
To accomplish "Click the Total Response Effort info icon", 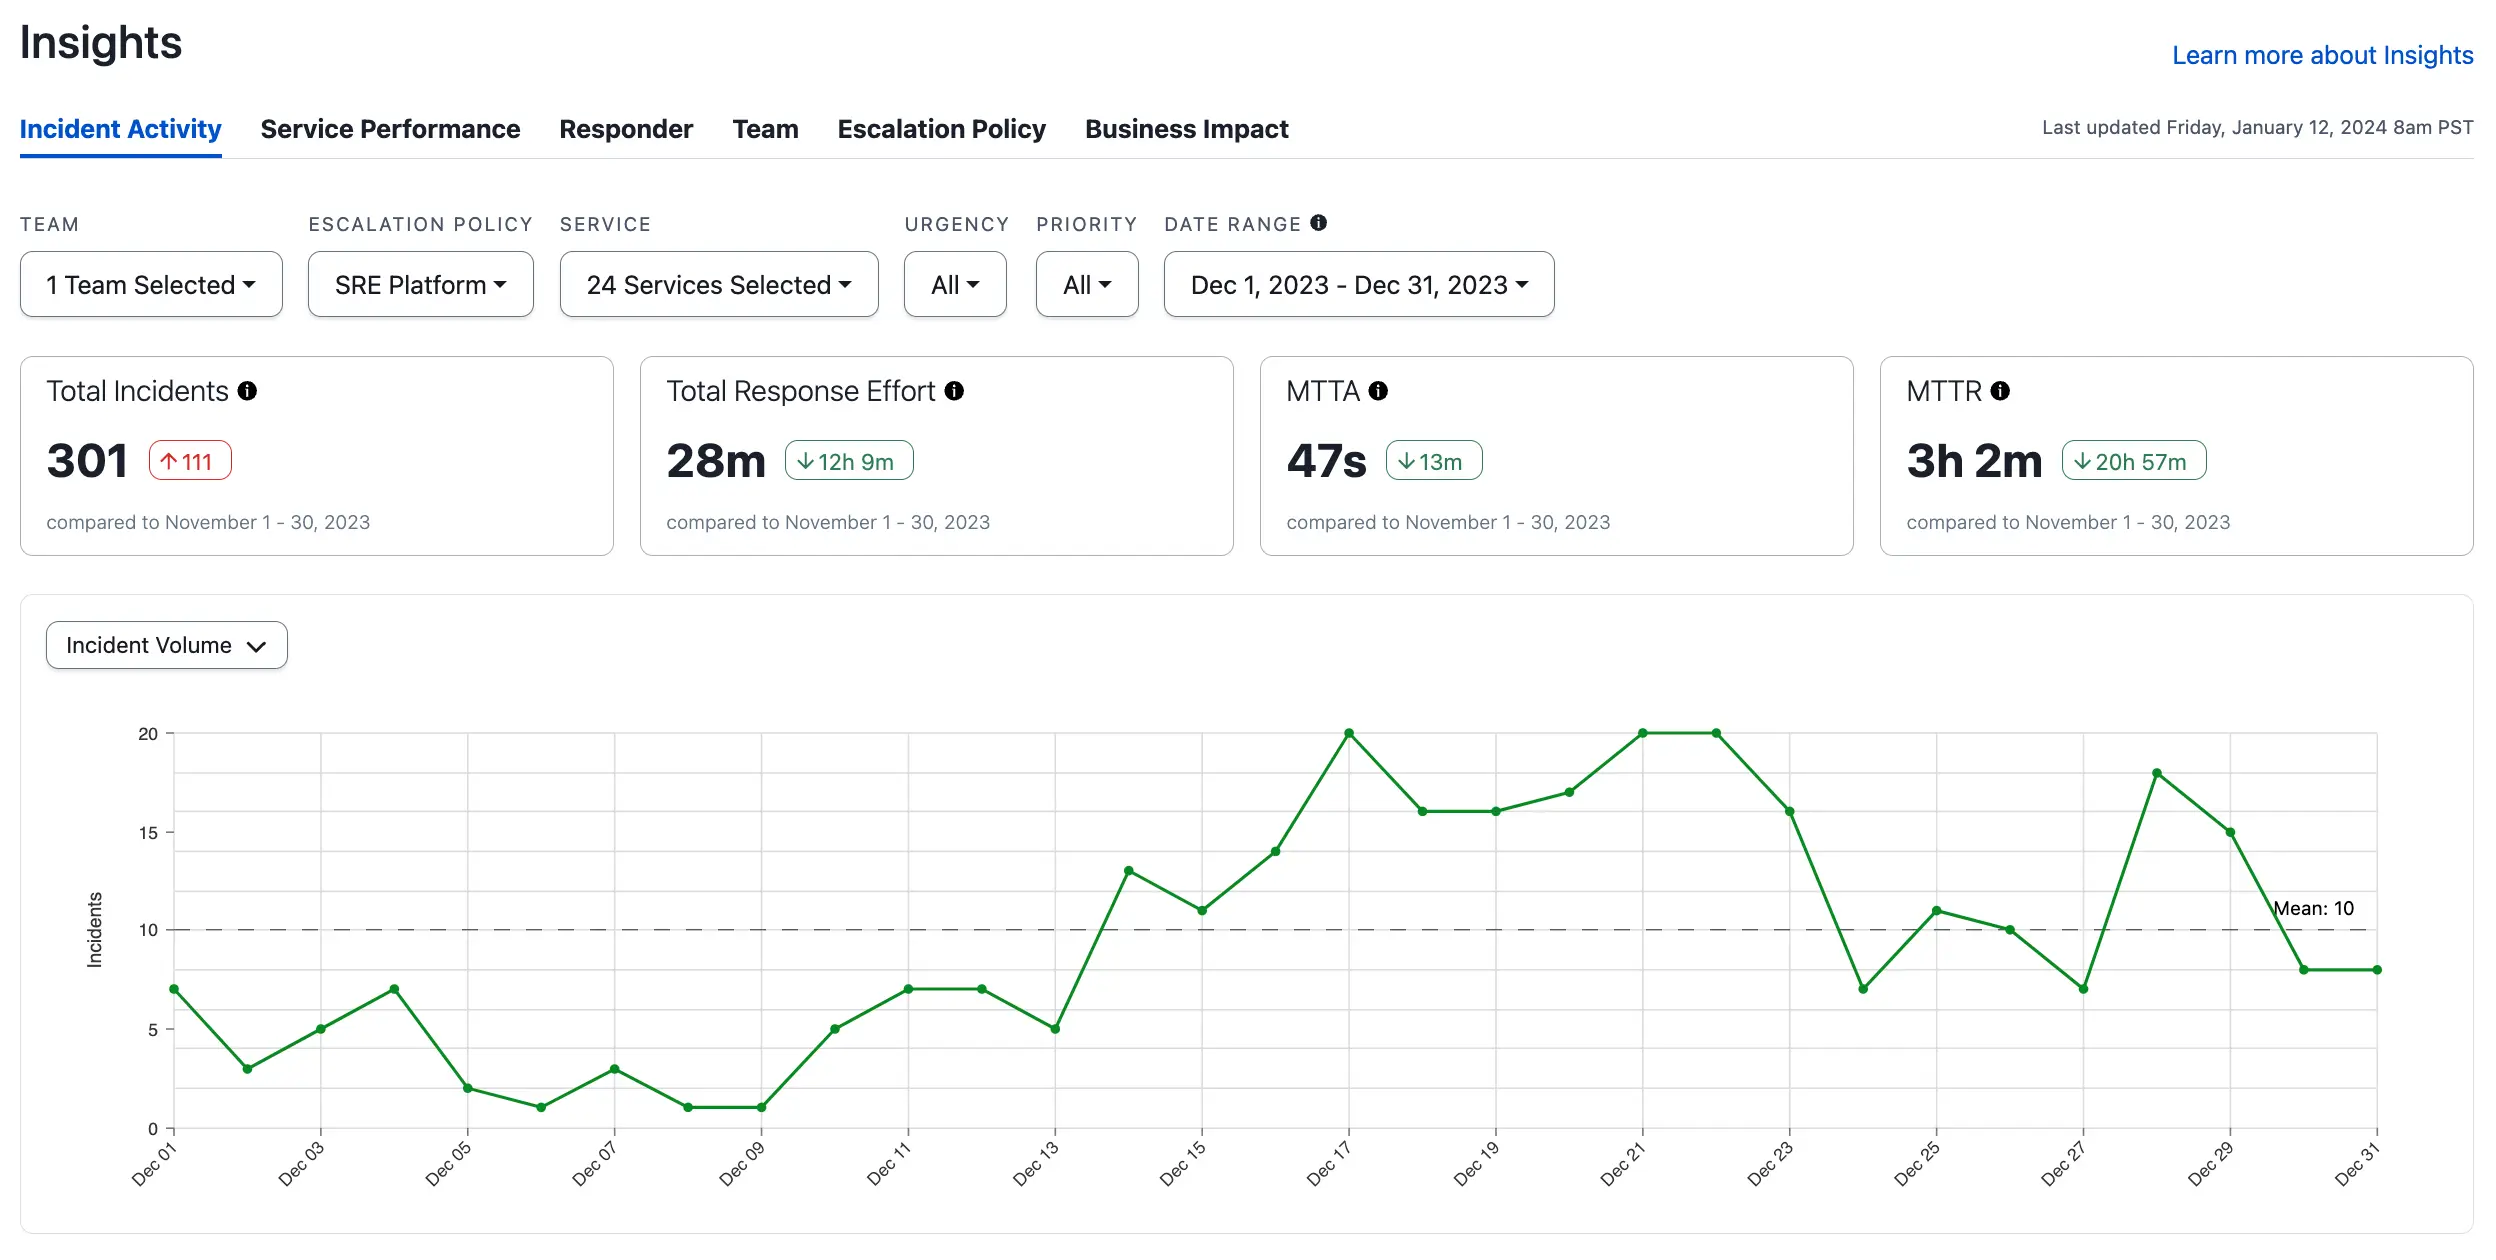I will [954, 391].
